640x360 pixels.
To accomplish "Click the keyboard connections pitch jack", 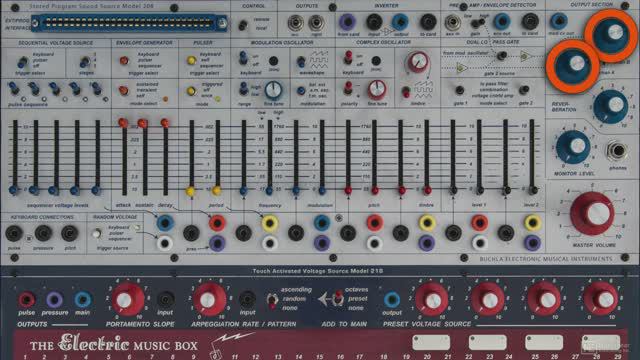I will (x=70, y=233).
